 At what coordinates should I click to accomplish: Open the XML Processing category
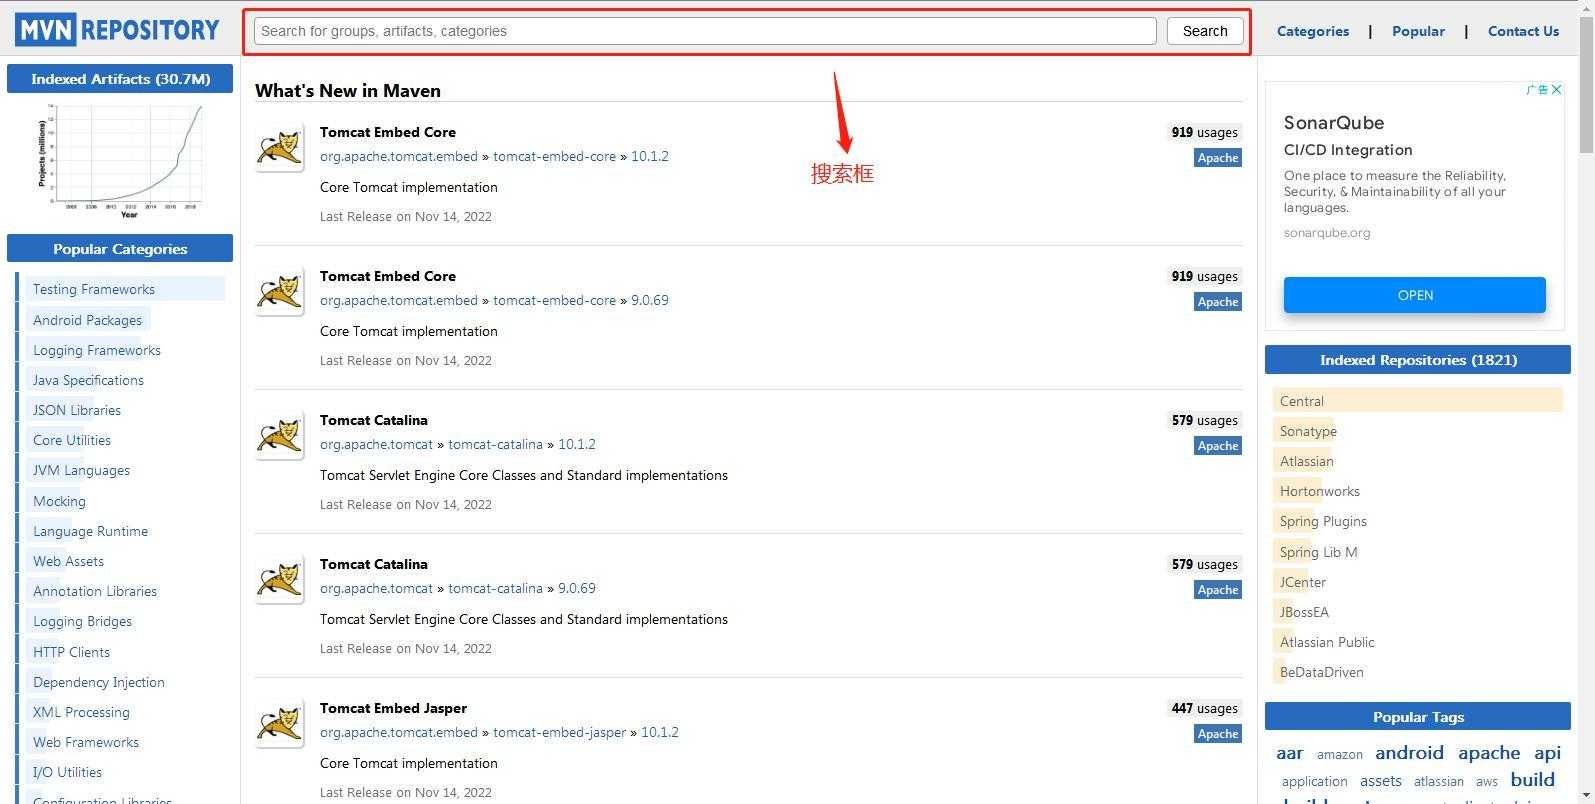click(x=81, y=712)
